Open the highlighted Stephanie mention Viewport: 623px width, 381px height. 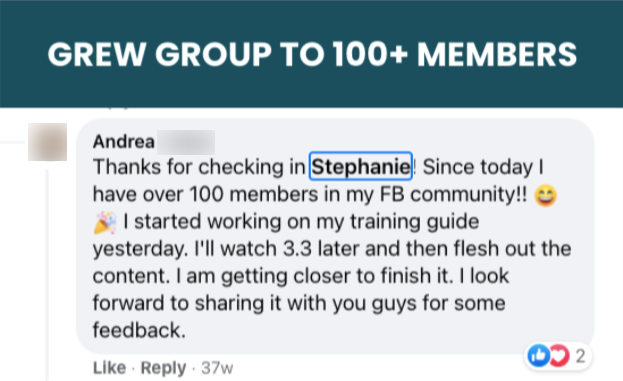[x=361, y=166]
